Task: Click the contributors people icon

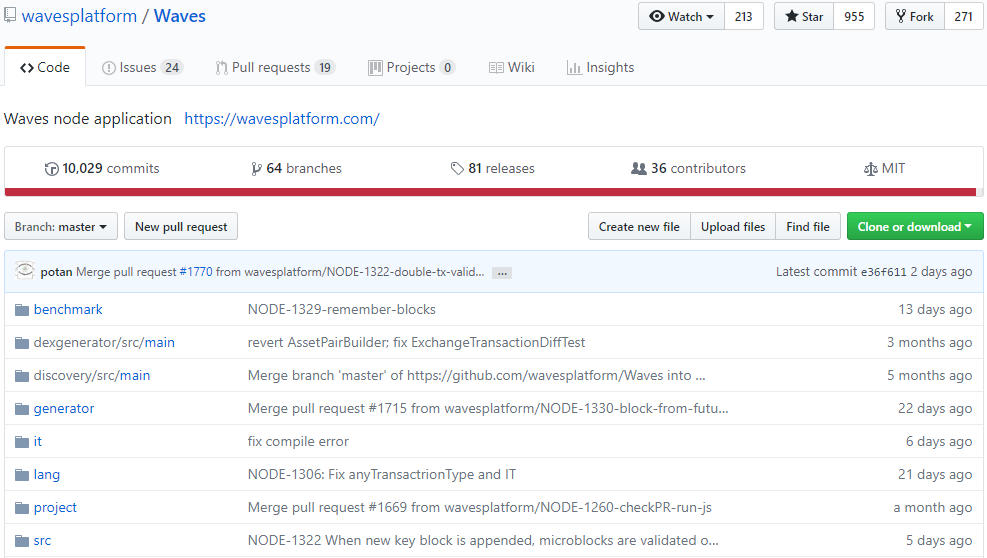Action: (x=639, y=169)
